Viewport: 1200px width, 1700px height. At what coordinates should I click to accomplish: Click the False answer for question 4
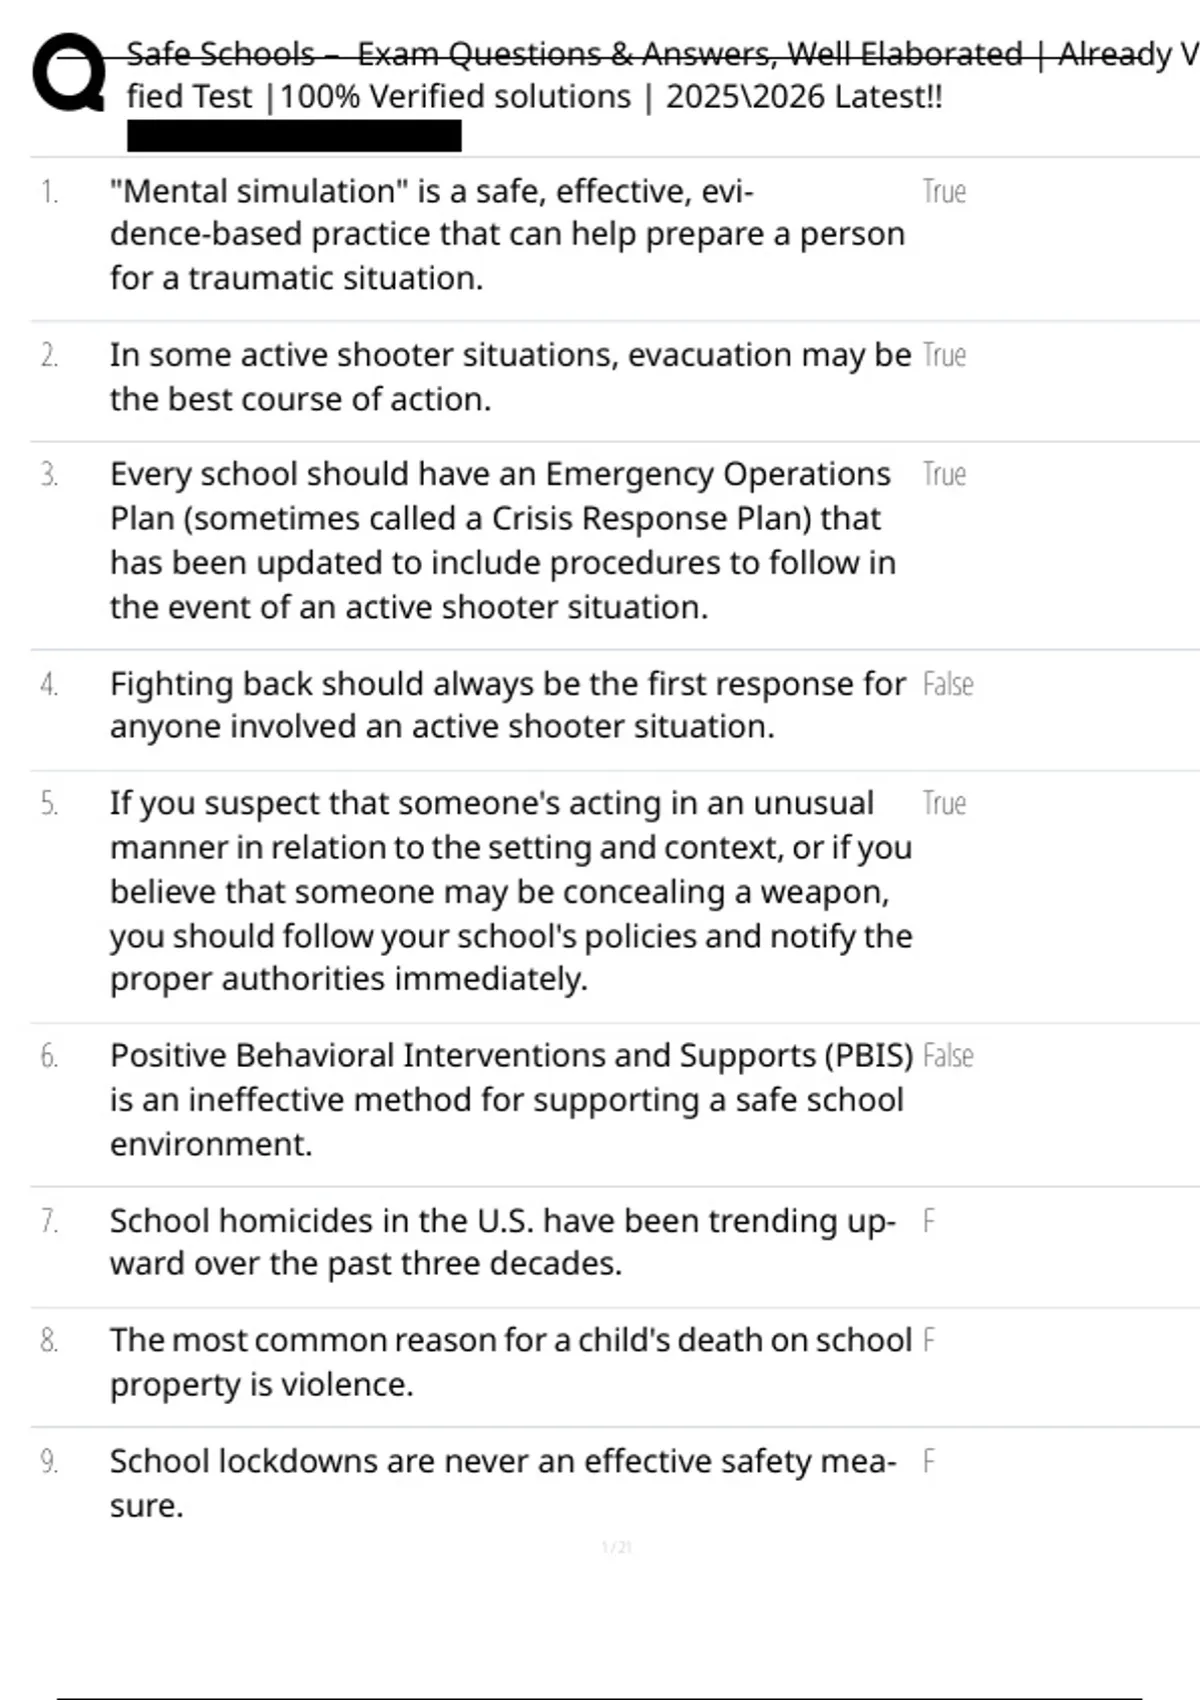948,684
